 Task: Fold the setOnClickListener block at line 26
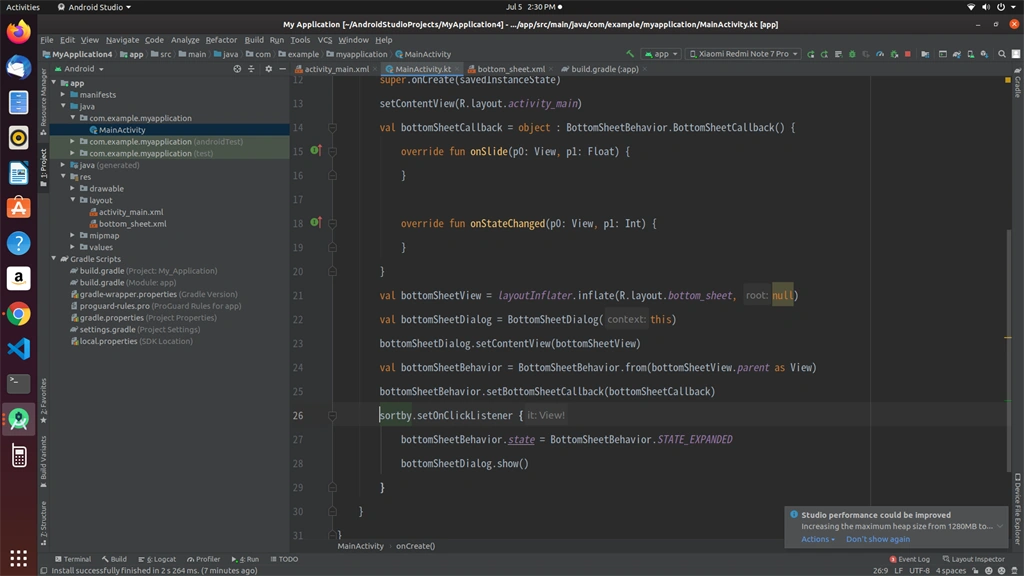tap(332, 415)
